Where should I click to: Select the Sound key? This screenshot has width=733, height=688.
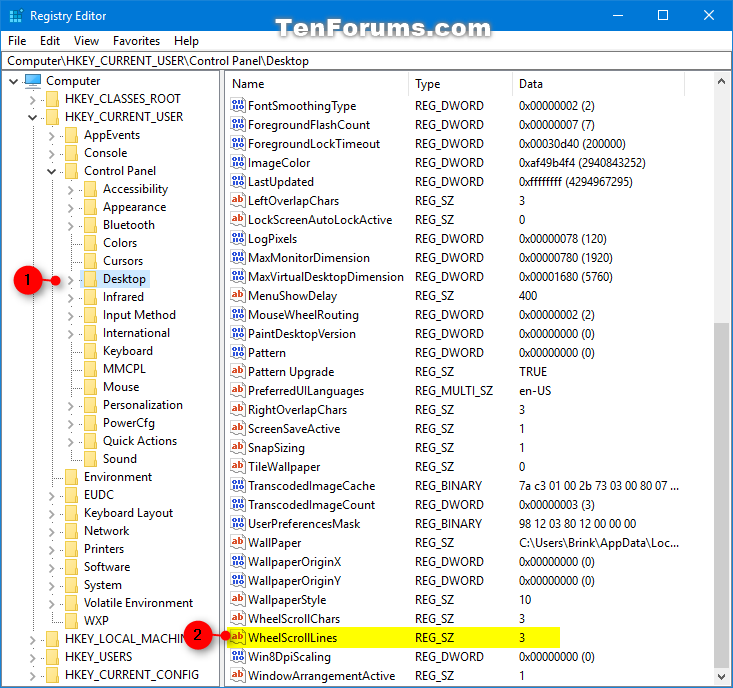120,459
